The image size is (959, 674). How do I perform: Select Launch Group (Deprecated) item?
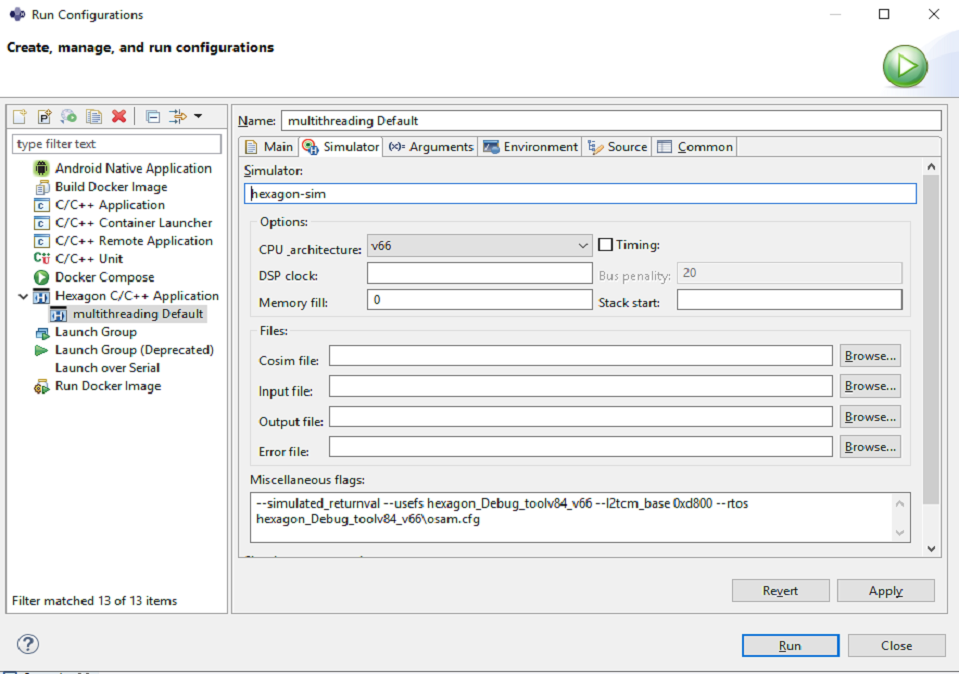coord(134,350)
